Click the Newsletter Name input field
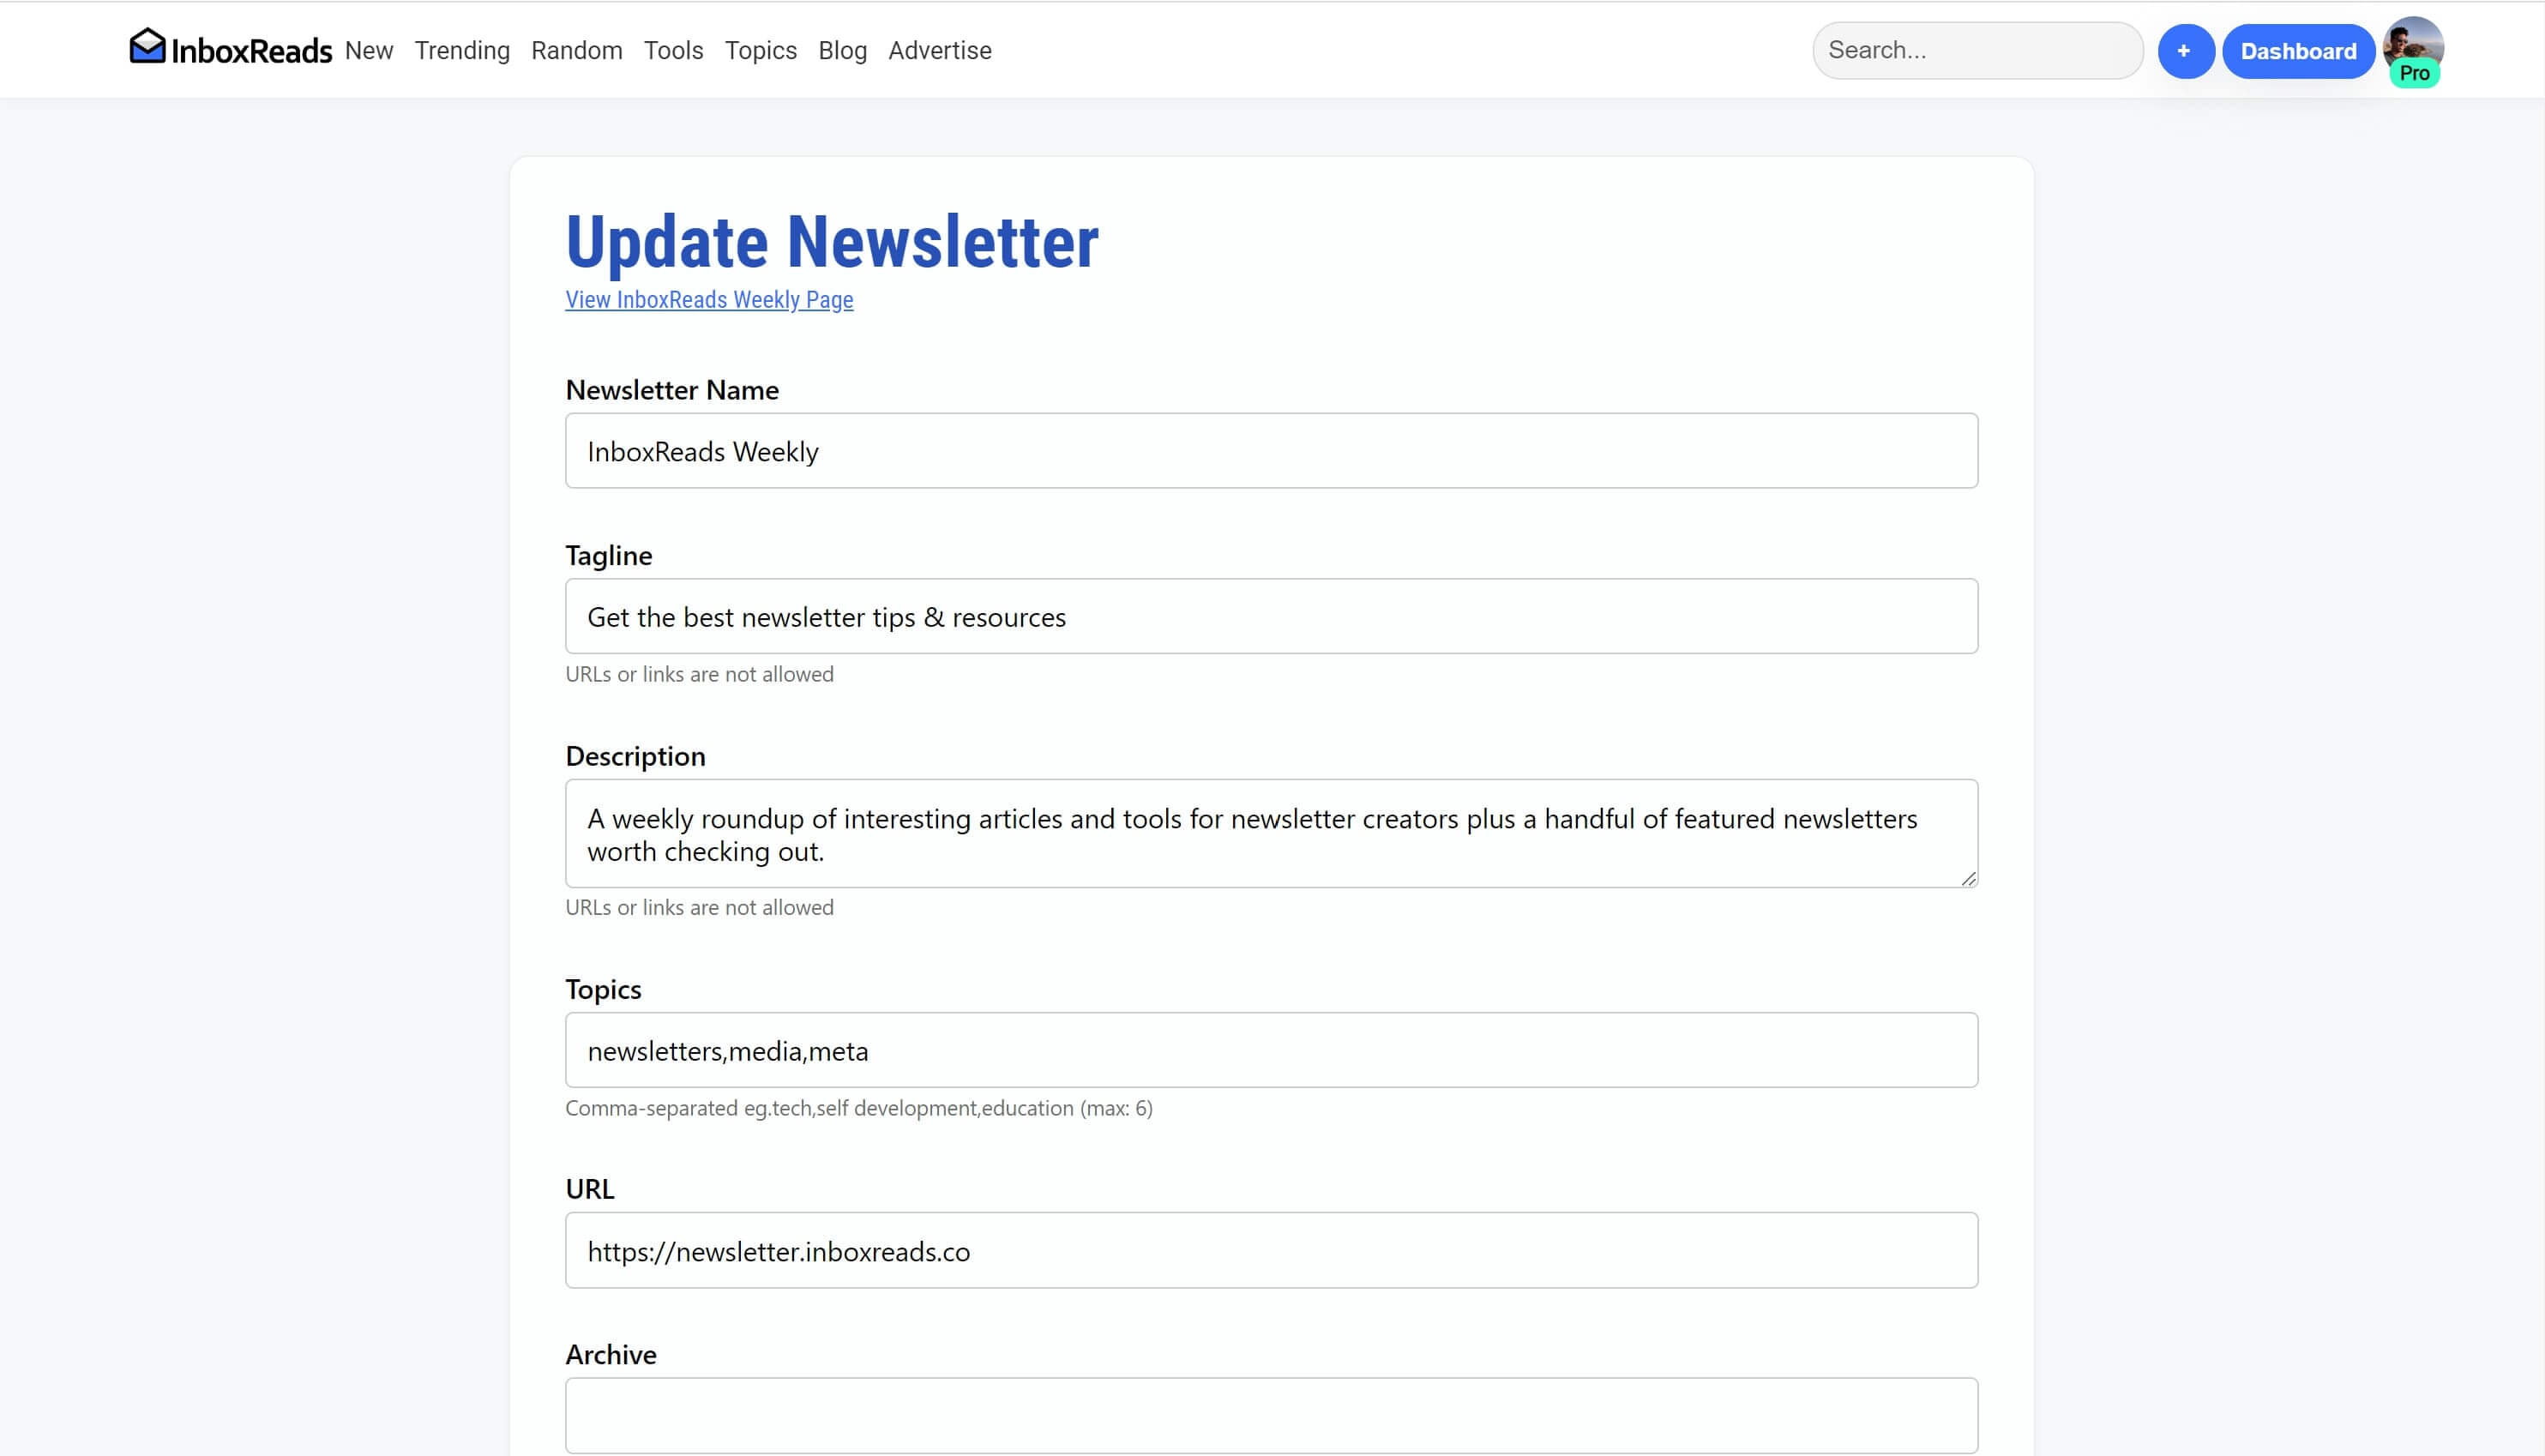 pyautogui.click(x=1272, y=449)
